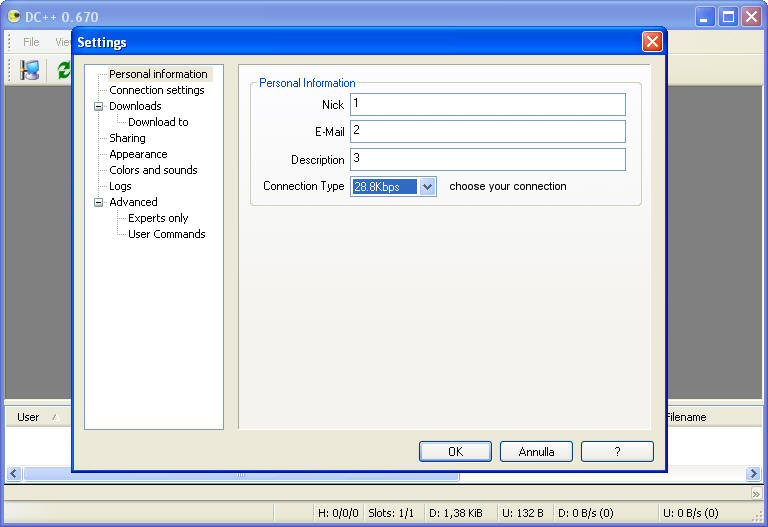Screen dimensions: 768x527
Task: Collapse the Downloads tree node
Action: 99,106
